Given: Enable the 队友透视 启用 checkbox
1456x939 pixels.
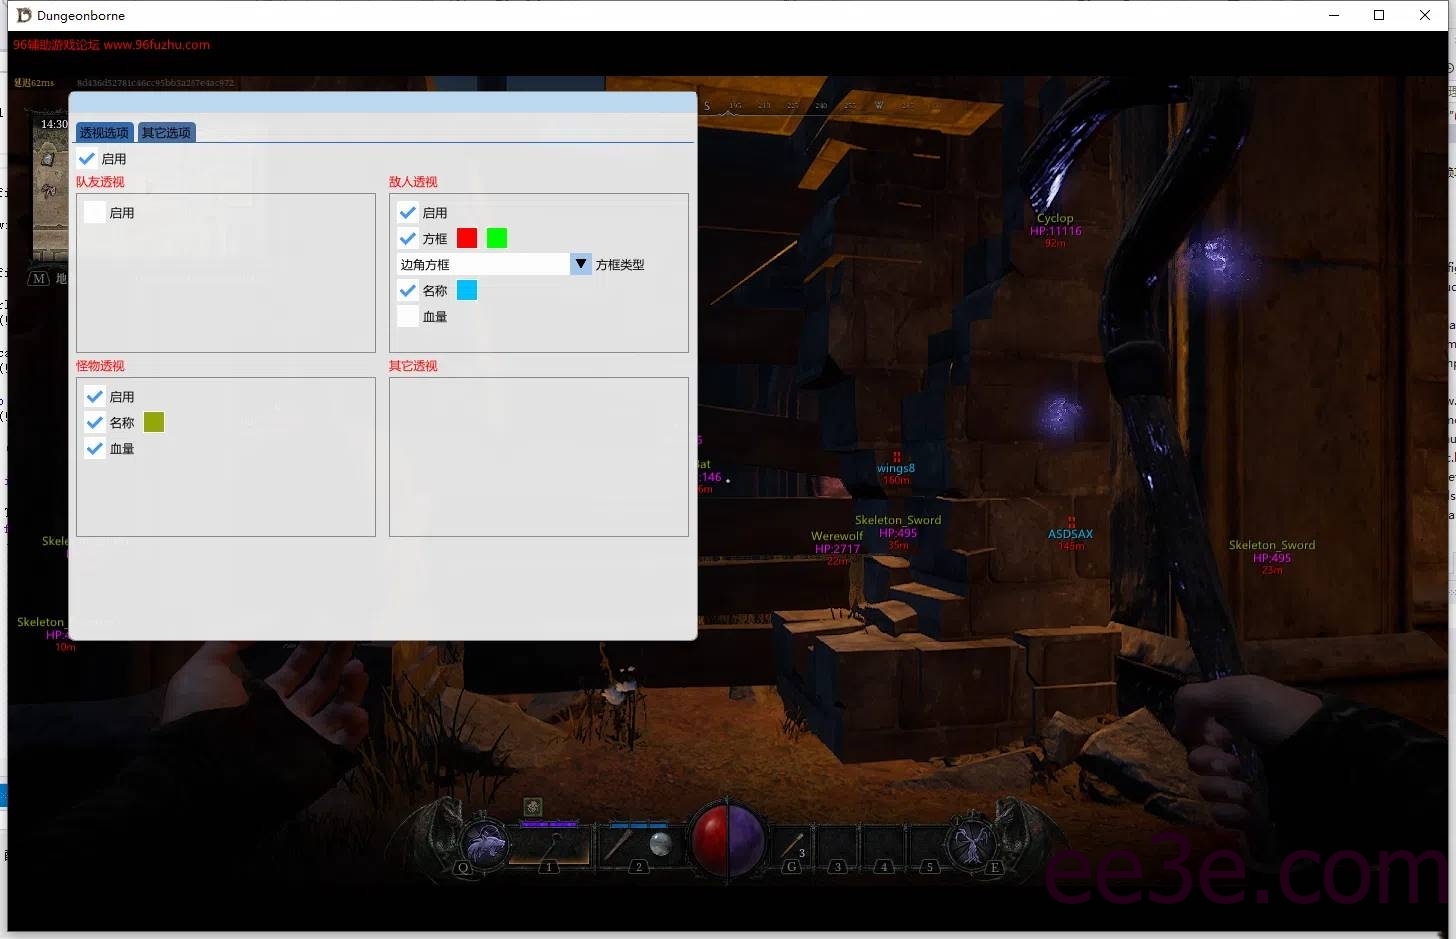Looking at the screenshot, I should (x=94, y=212).
